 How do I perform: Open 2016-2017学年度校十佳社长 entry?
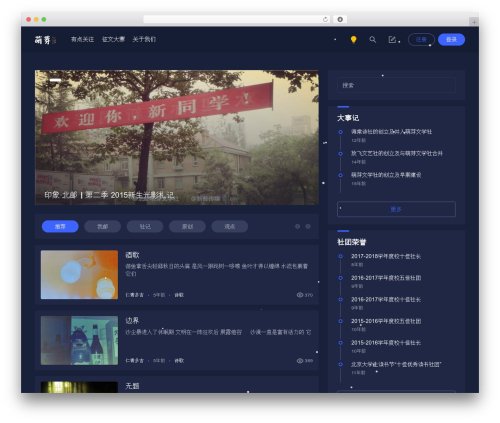click(x=386, y=299)
